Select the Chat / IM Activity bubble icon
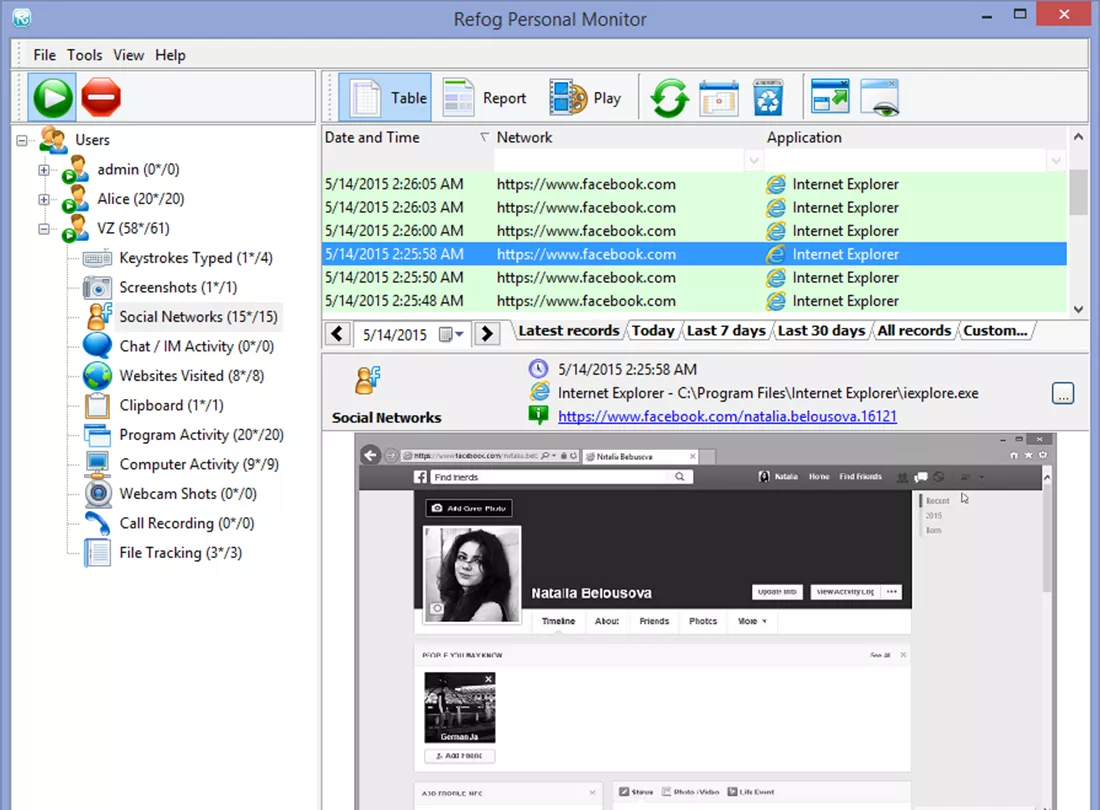This screenshot has width=1100, height=810. click(x=97, y=346)
